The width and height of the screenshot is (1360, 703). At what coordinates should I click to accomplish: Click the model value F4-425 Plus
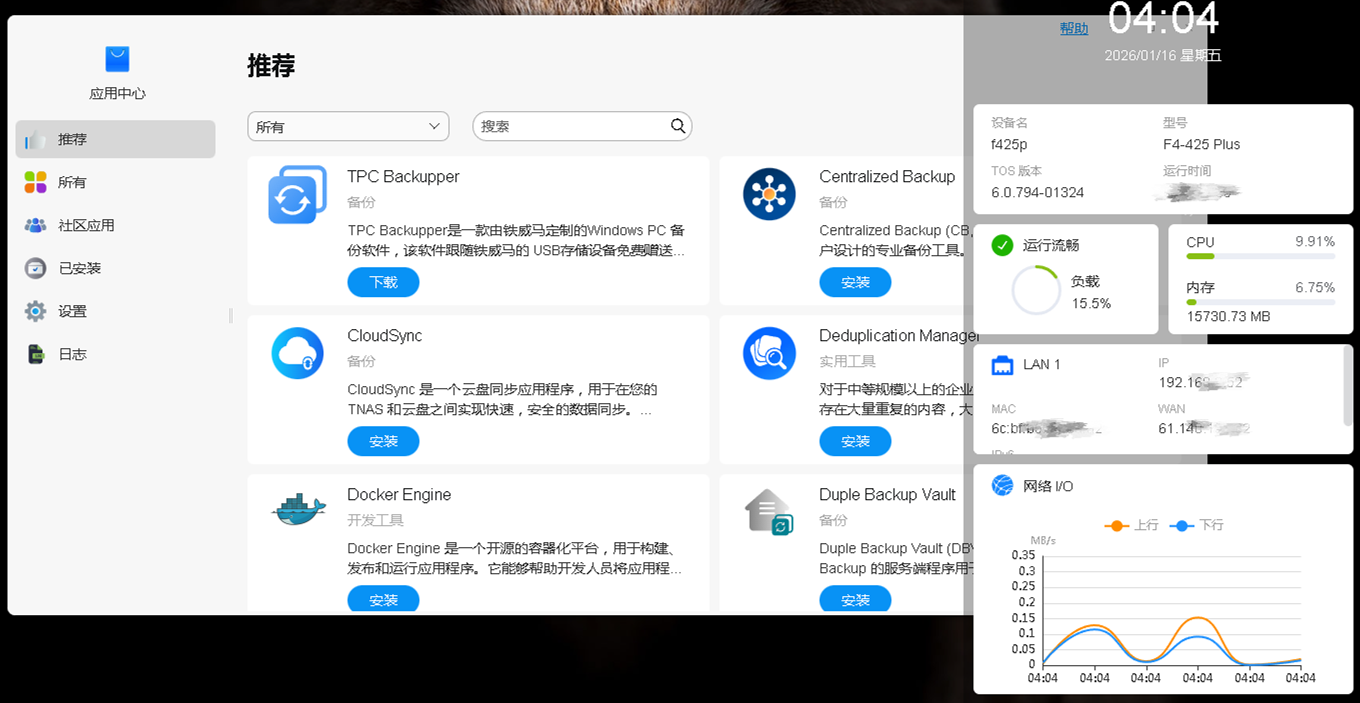pos(1201,144)
